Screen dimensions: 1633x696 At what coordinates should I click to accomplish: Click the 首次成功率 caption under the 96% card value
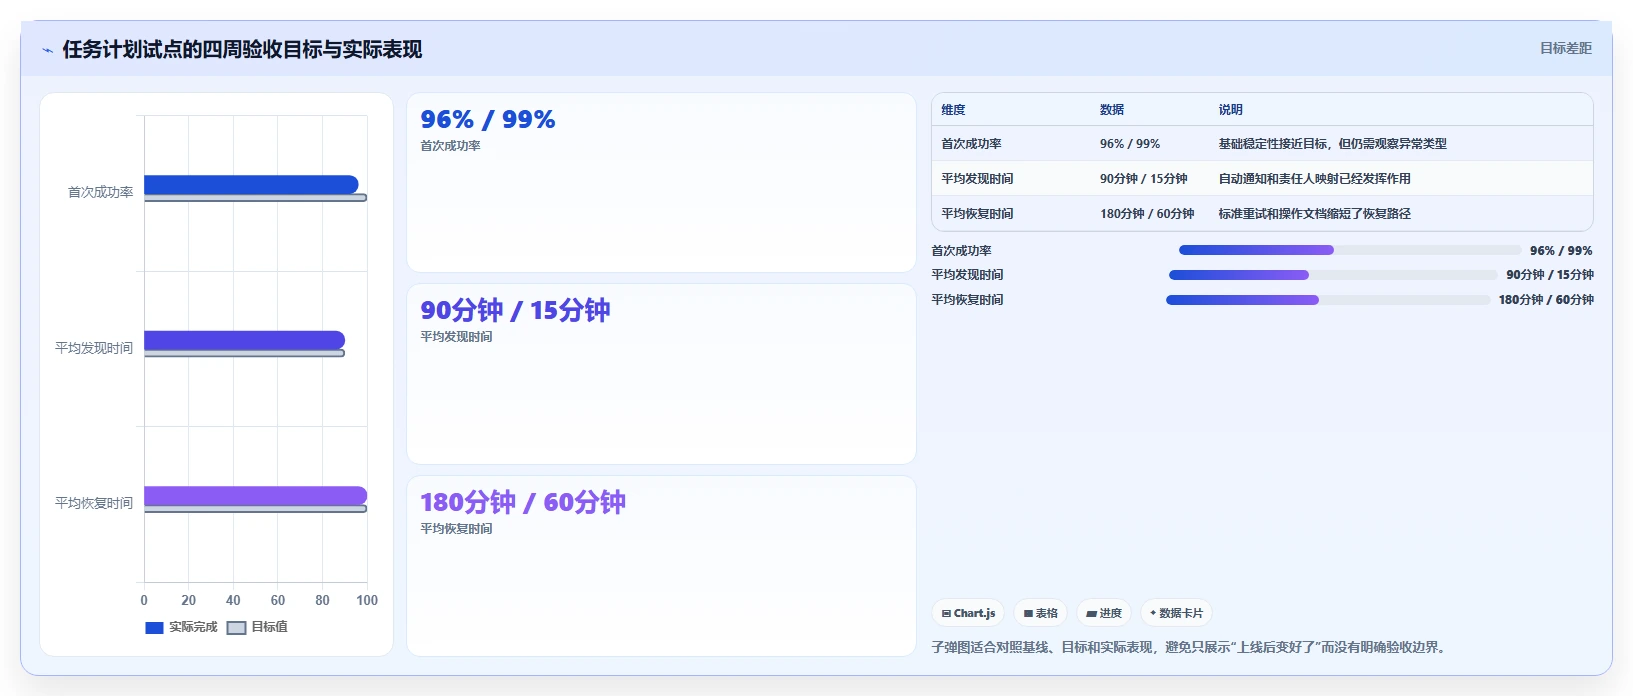[x=450, y=146]
